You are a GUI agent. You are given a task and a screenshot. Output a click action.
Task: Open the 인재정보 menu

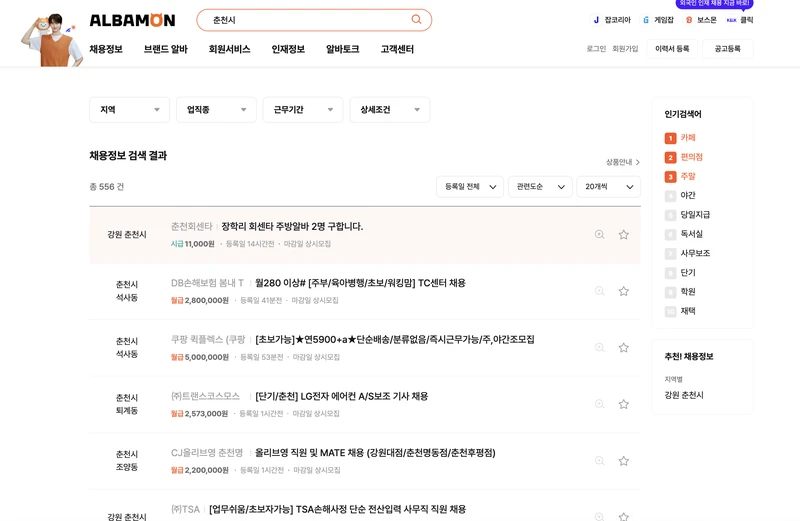[x=288, y=49]
